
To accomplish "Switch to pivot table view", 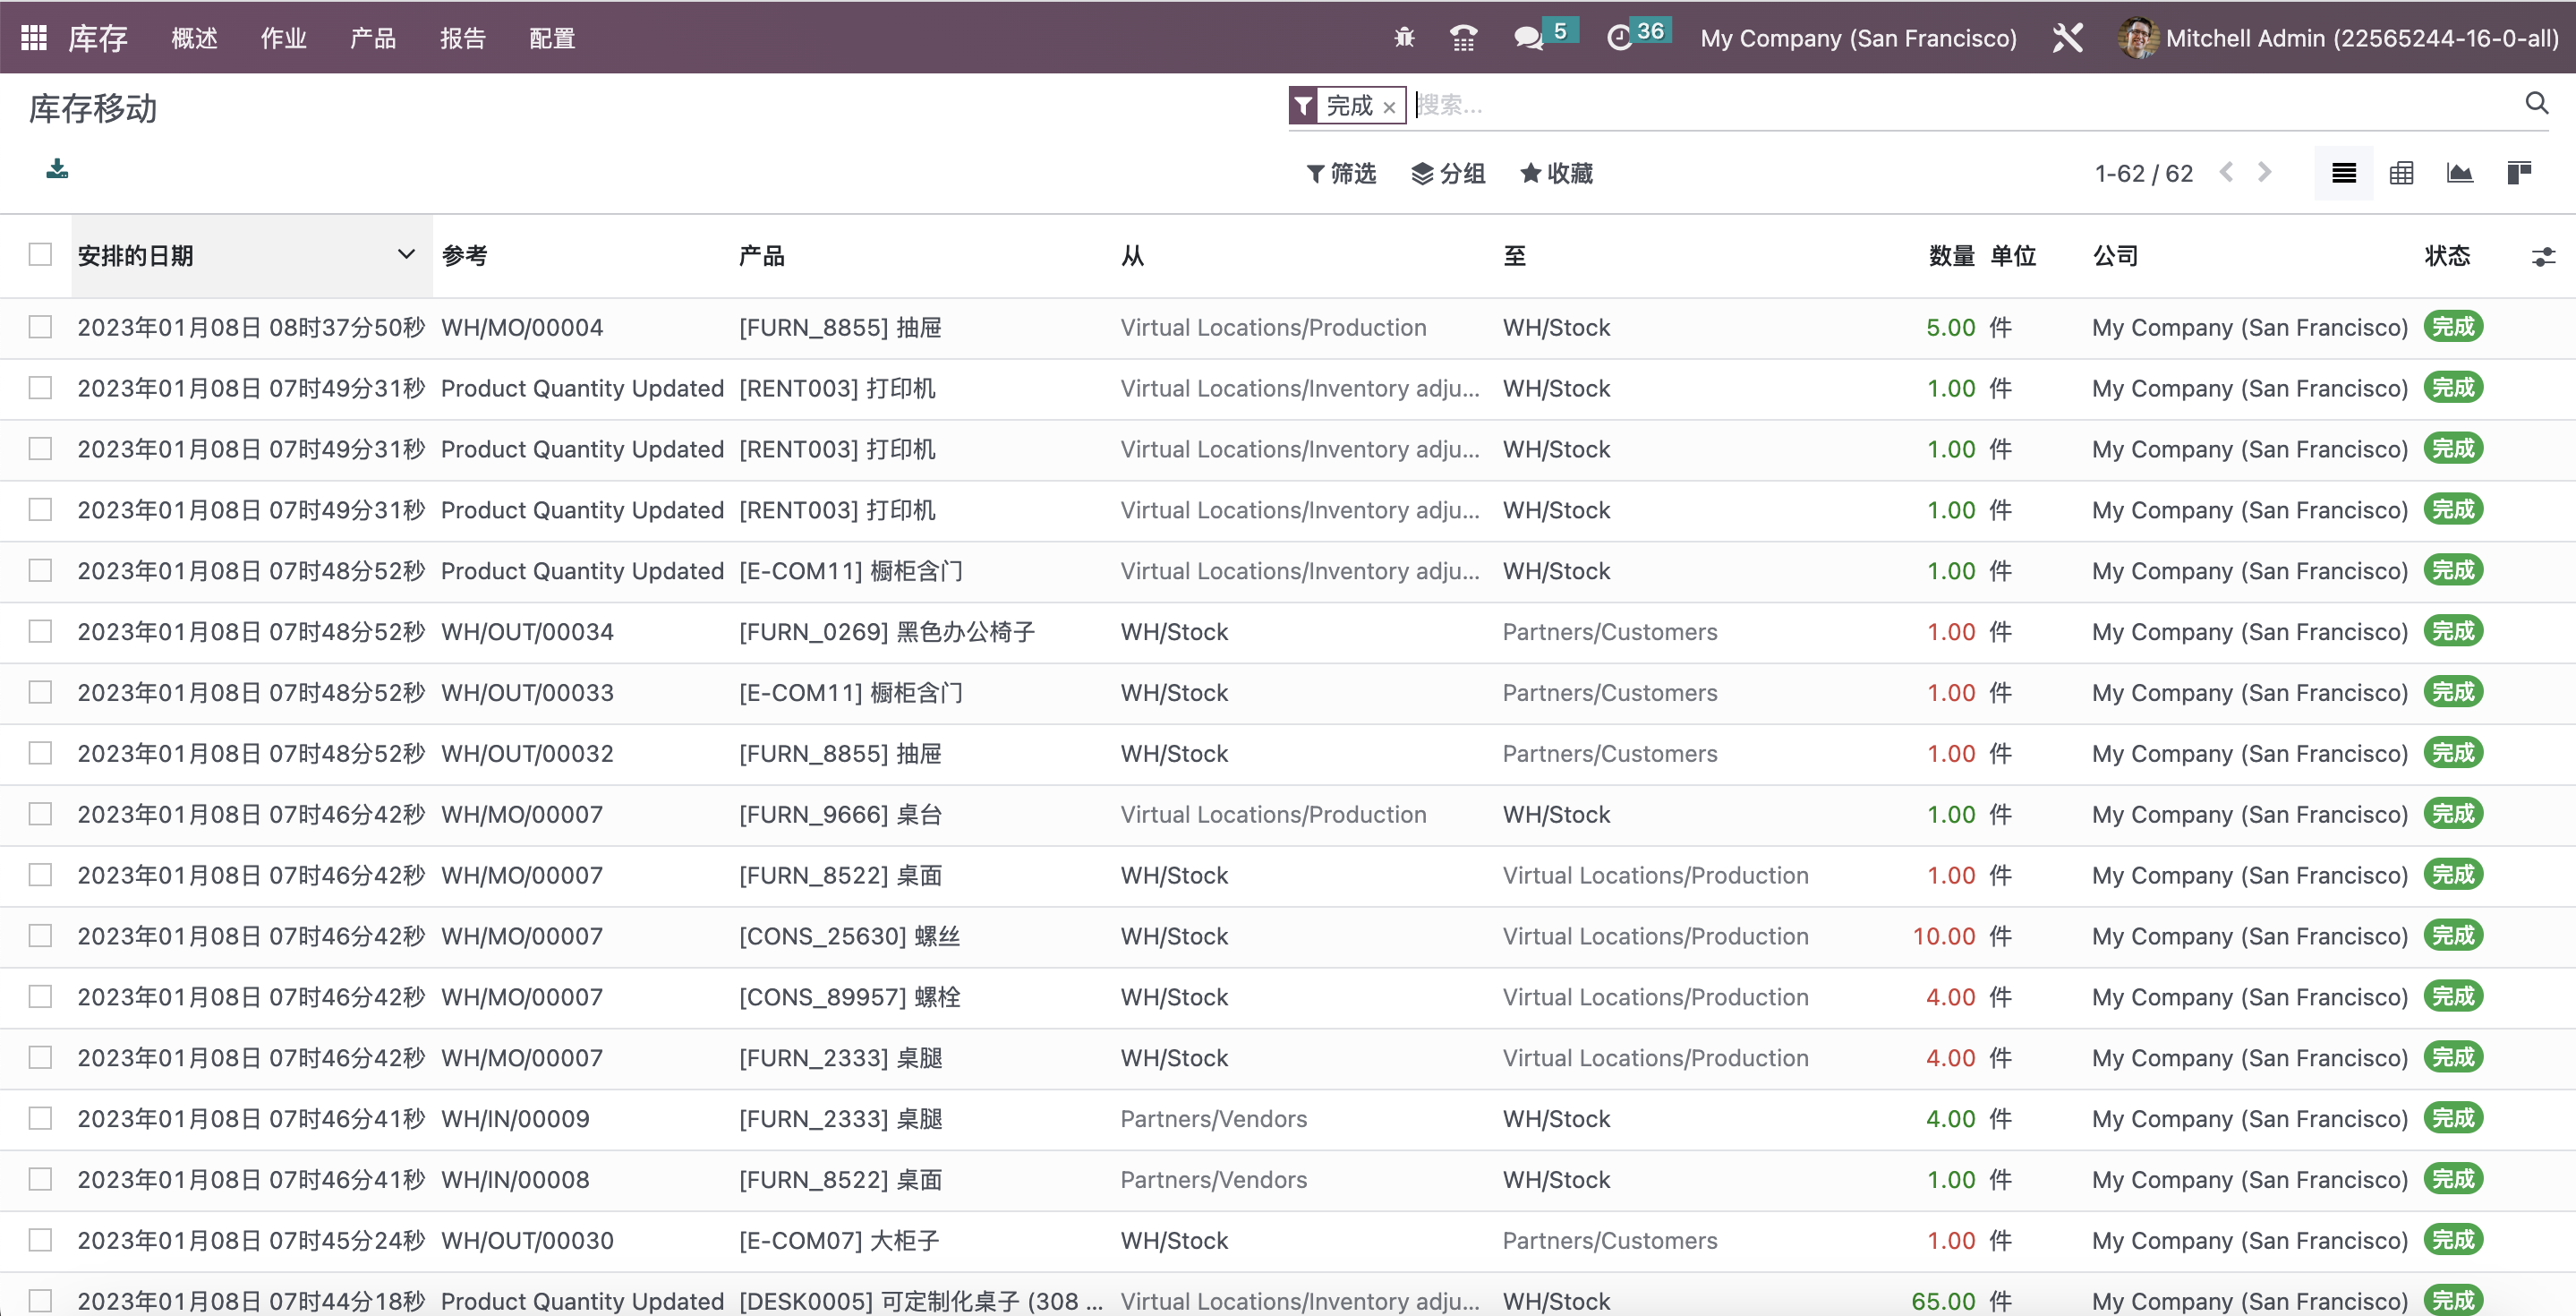I will pyautogui.click(x=2401, y=173).
